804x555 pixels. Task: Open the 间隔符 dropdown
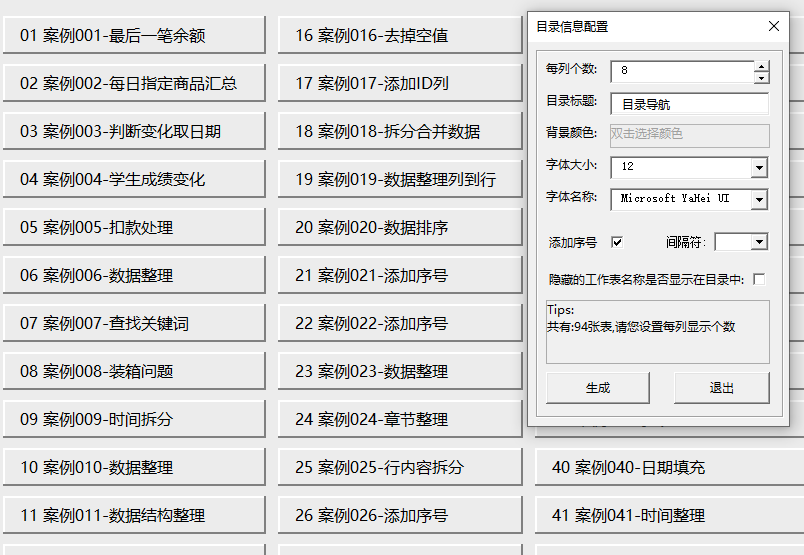(x=759, y=242)
